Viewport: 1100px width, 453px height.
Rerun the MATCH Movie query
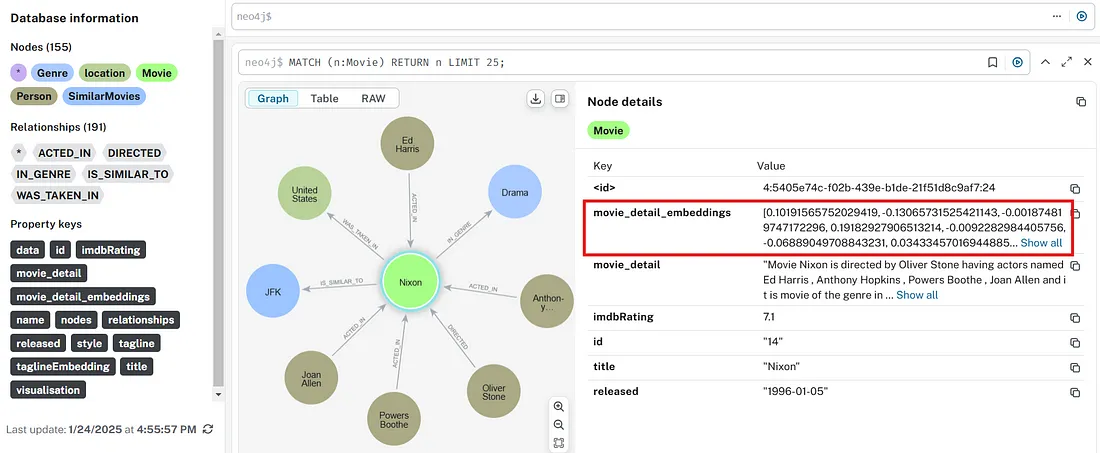coord(1017,62)
